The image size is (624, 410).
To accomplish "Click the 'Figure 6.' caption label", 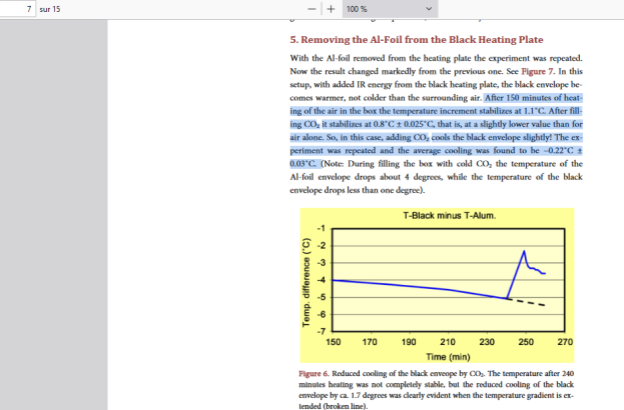I will [x=314, y=373].
